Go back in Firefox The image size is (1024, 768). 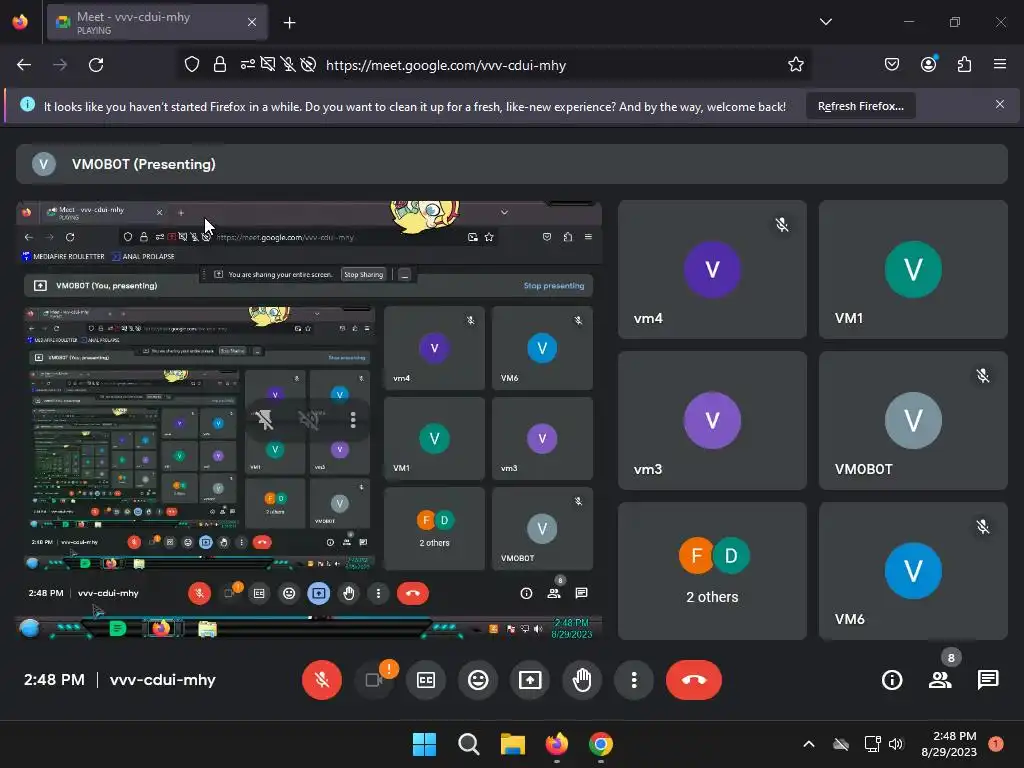(x=24, y=65)
